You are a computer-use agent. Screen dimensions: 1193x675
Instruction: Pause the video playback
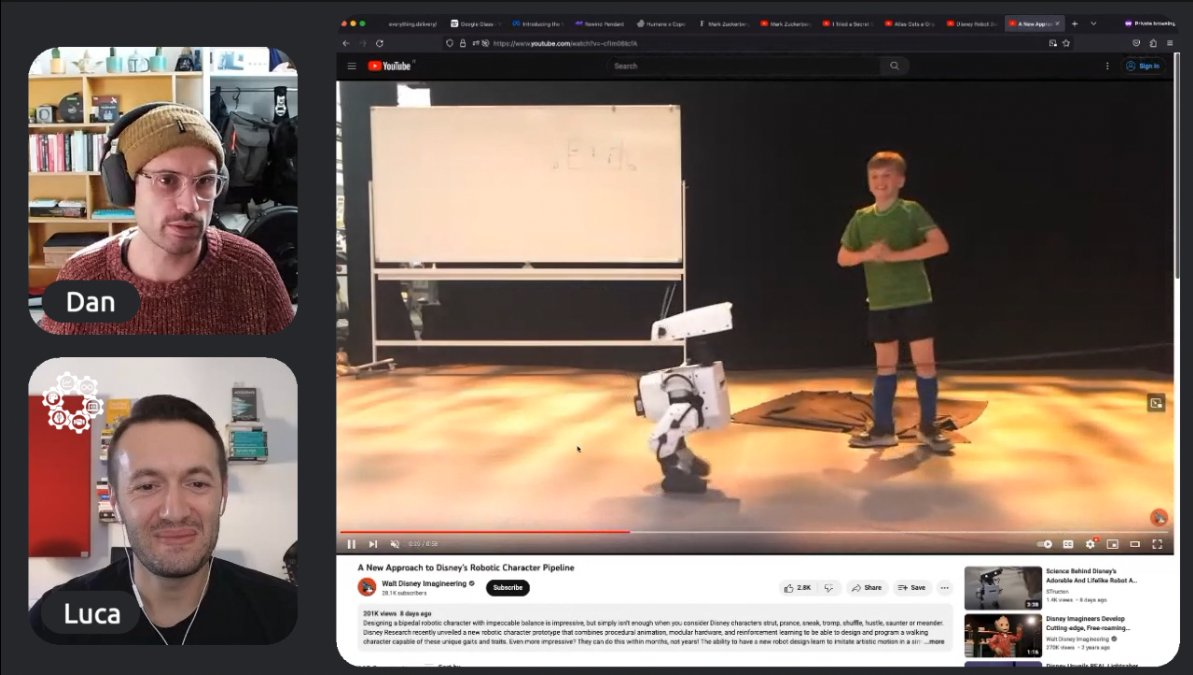351,544
